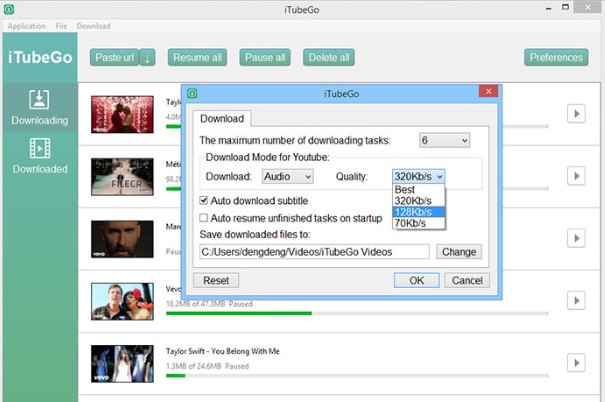Click Delete all button
This screenshot has height=402, width=605.
[x=329, y=57]
